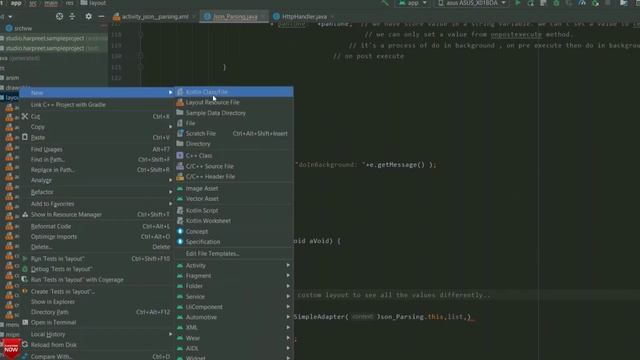
Task: Click Create Tests in 'layout' icon
Action: click(x=25, y=291)
